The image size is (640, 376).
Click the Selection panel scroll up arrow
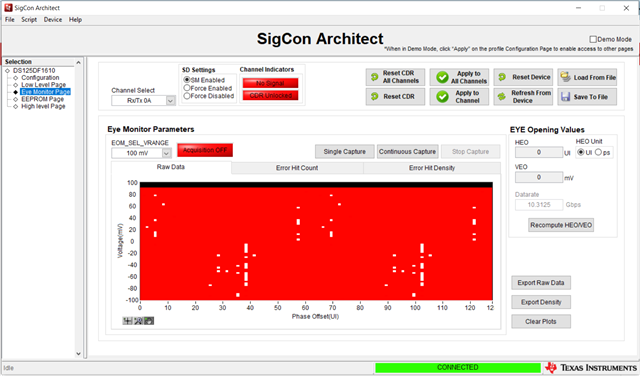[78, 62]
